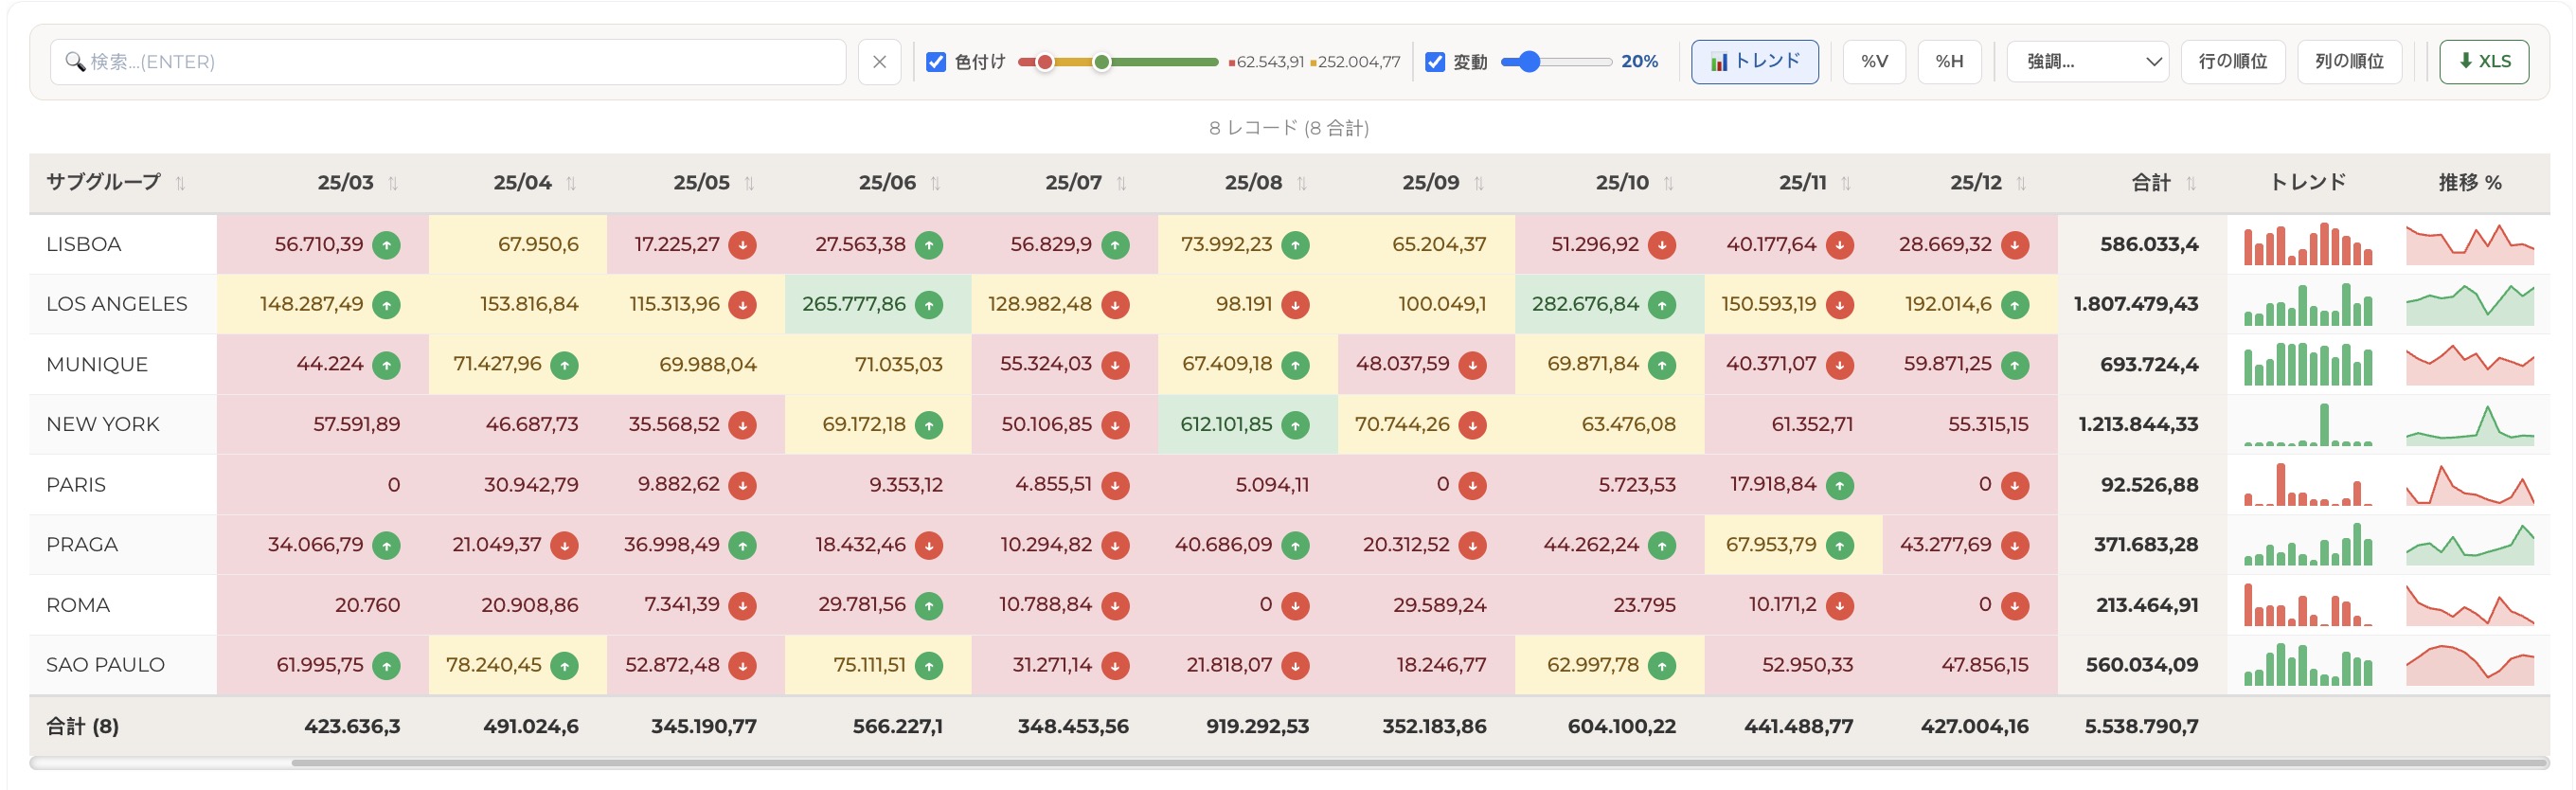Viewport: 2576px width, 790px height.
Task: Click the green up arrow beside 282.676,84
Action: point(1662,305)
